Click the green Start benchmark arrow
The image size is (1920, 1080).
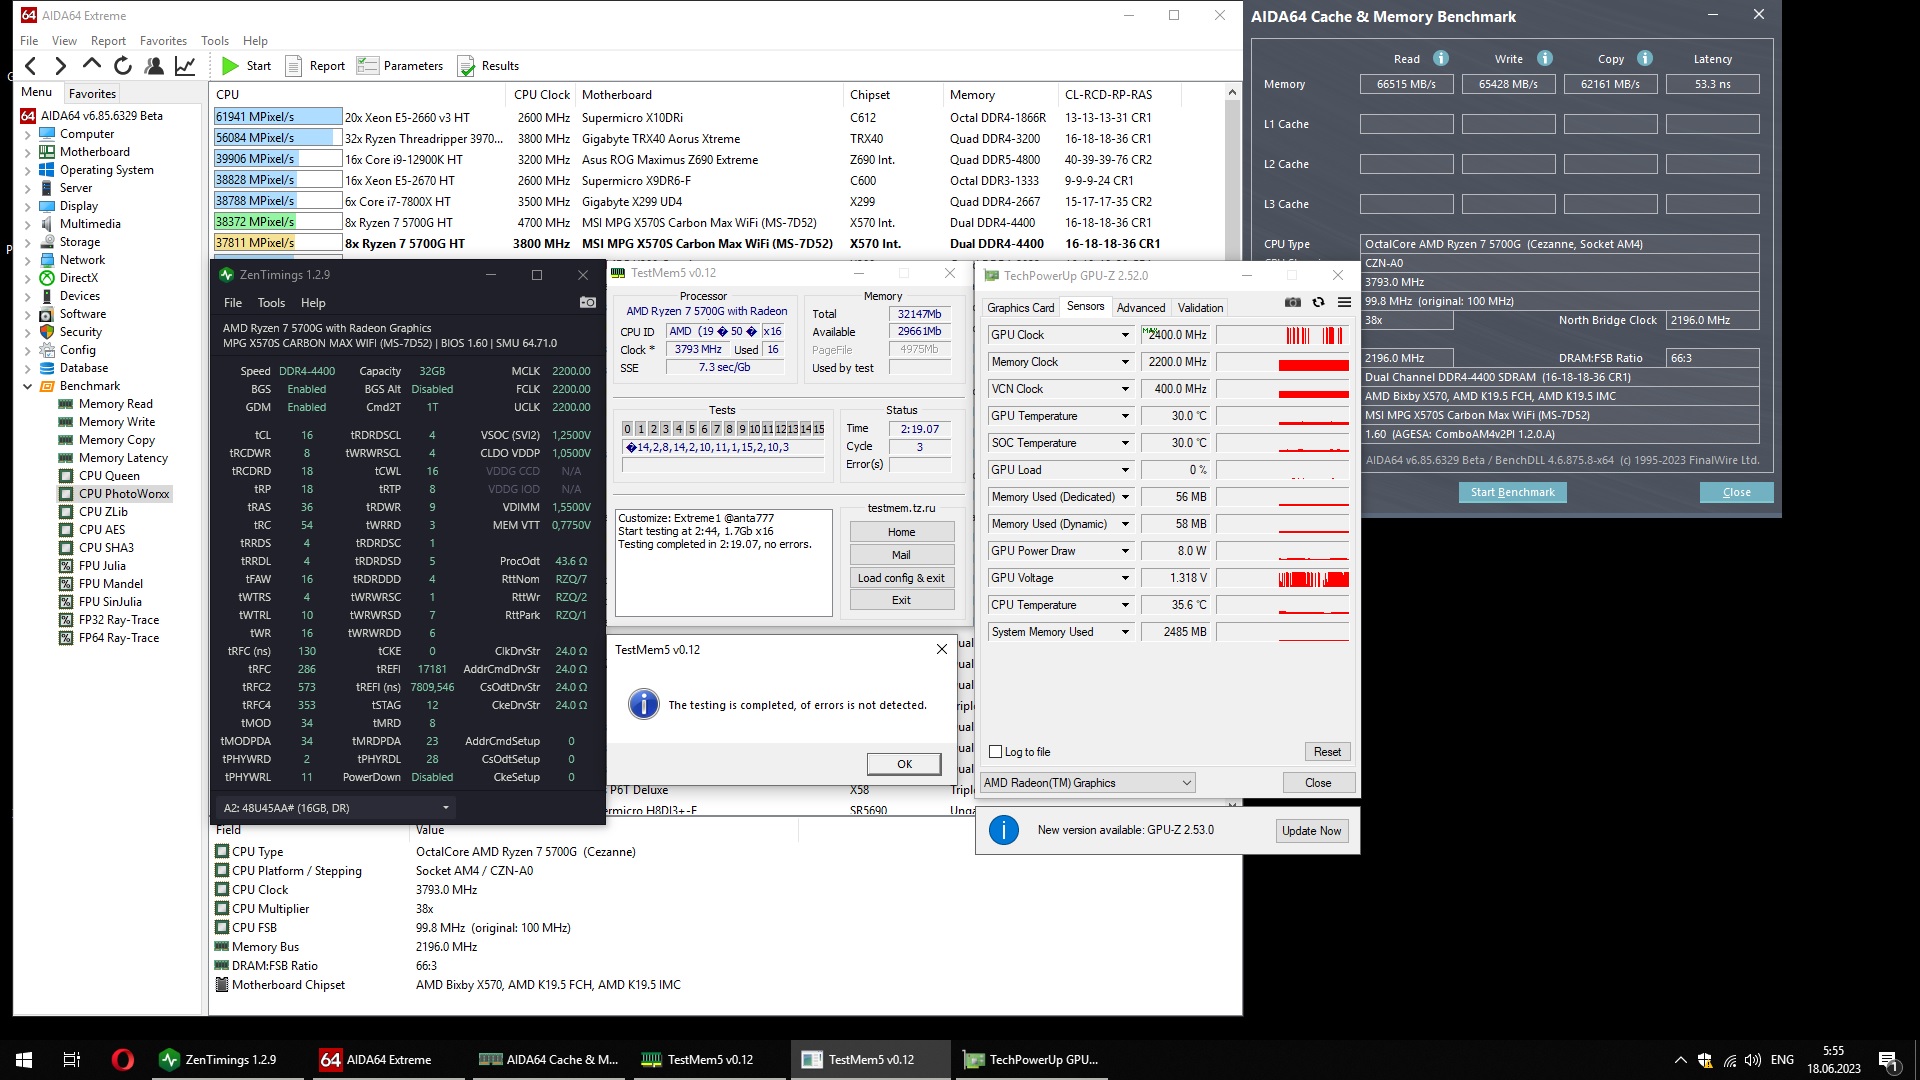pyautogui.click(x=231, y=66)
